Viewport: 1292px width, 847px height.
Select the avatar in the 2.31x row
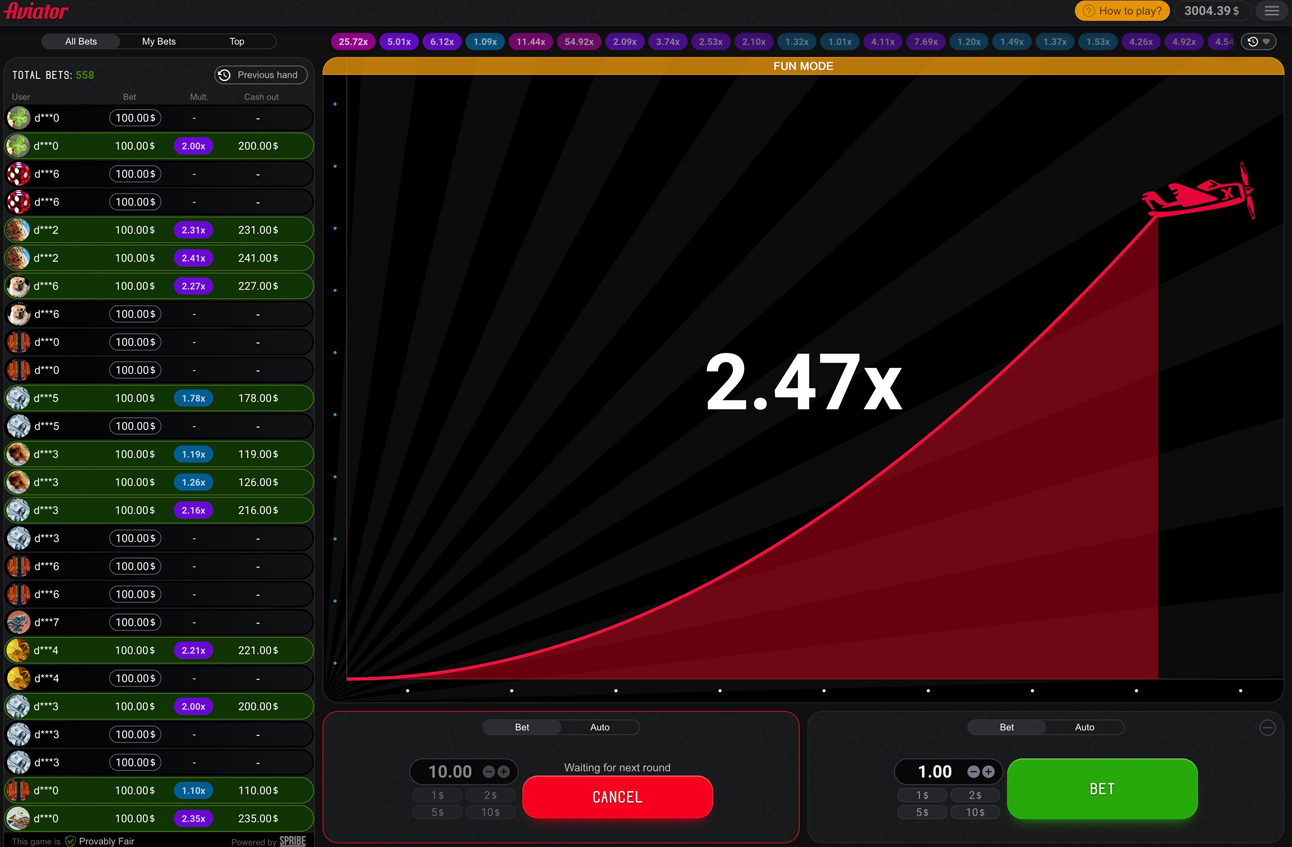pyautogui.click(x=18, y=230)
